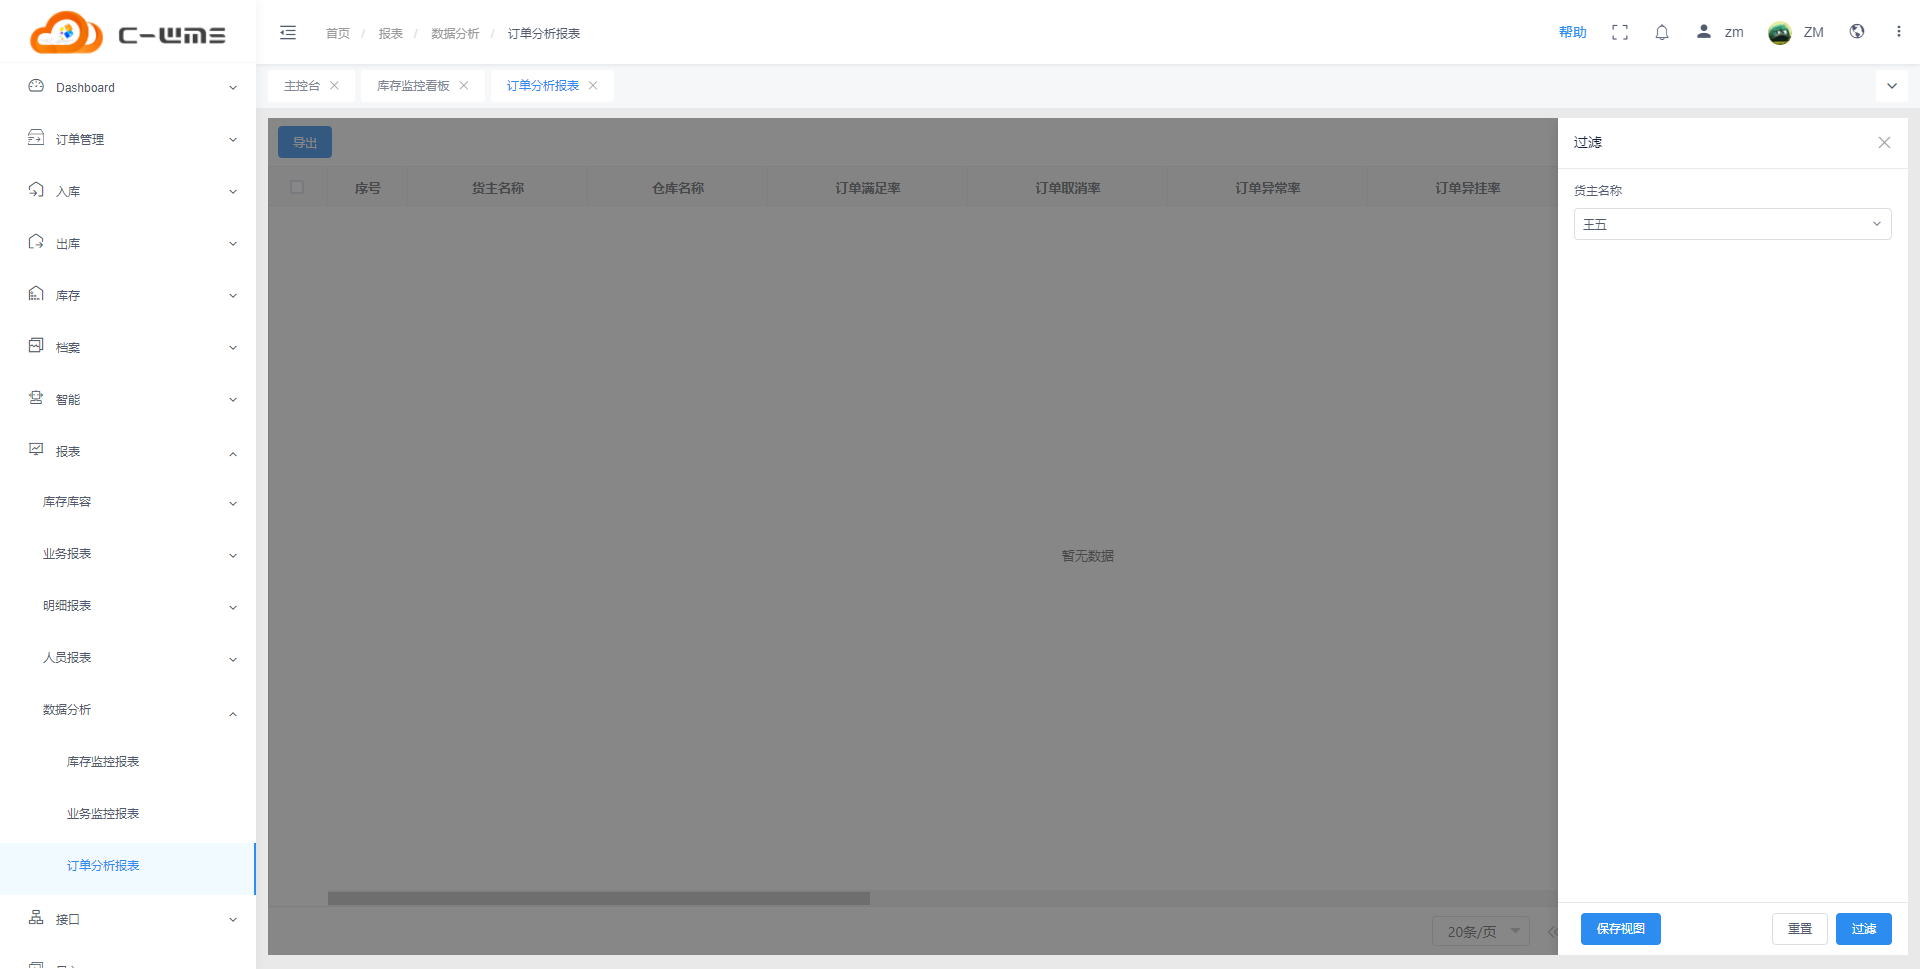The width and height of the screenshot is (1920, 969).
Task: Collapse the 报表 menu chevron
Action: [233, 454]
